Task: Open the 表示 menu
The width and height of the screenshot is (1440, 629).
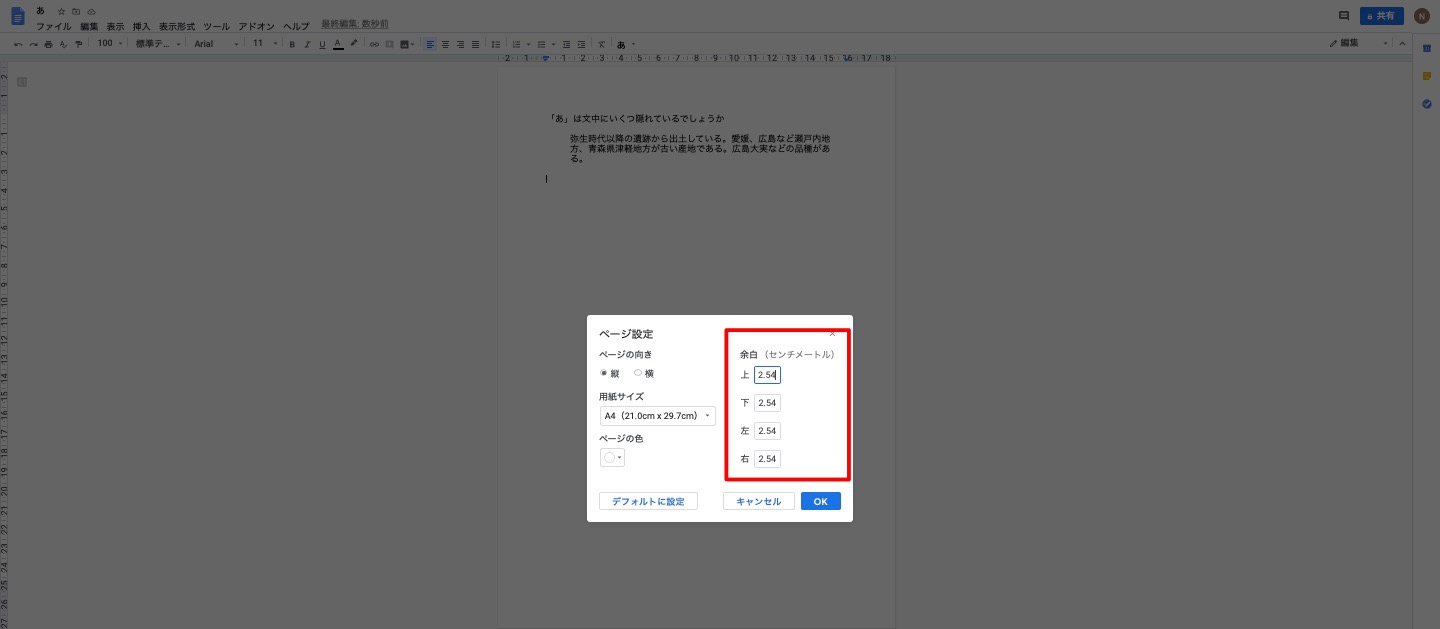Action: tap(116, 25)
